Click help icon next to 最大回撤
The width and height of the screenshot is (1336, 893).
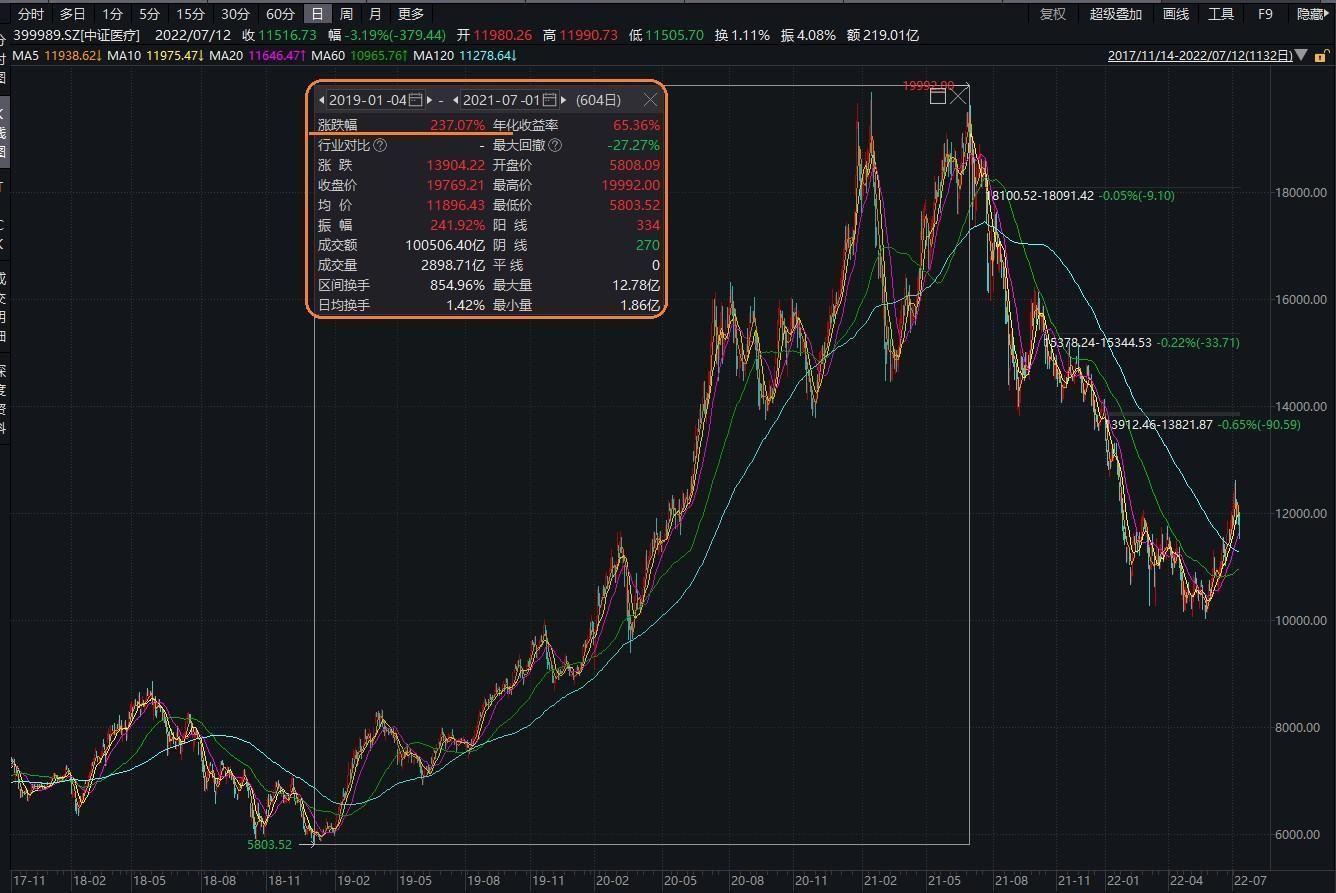tap(555, 145)
